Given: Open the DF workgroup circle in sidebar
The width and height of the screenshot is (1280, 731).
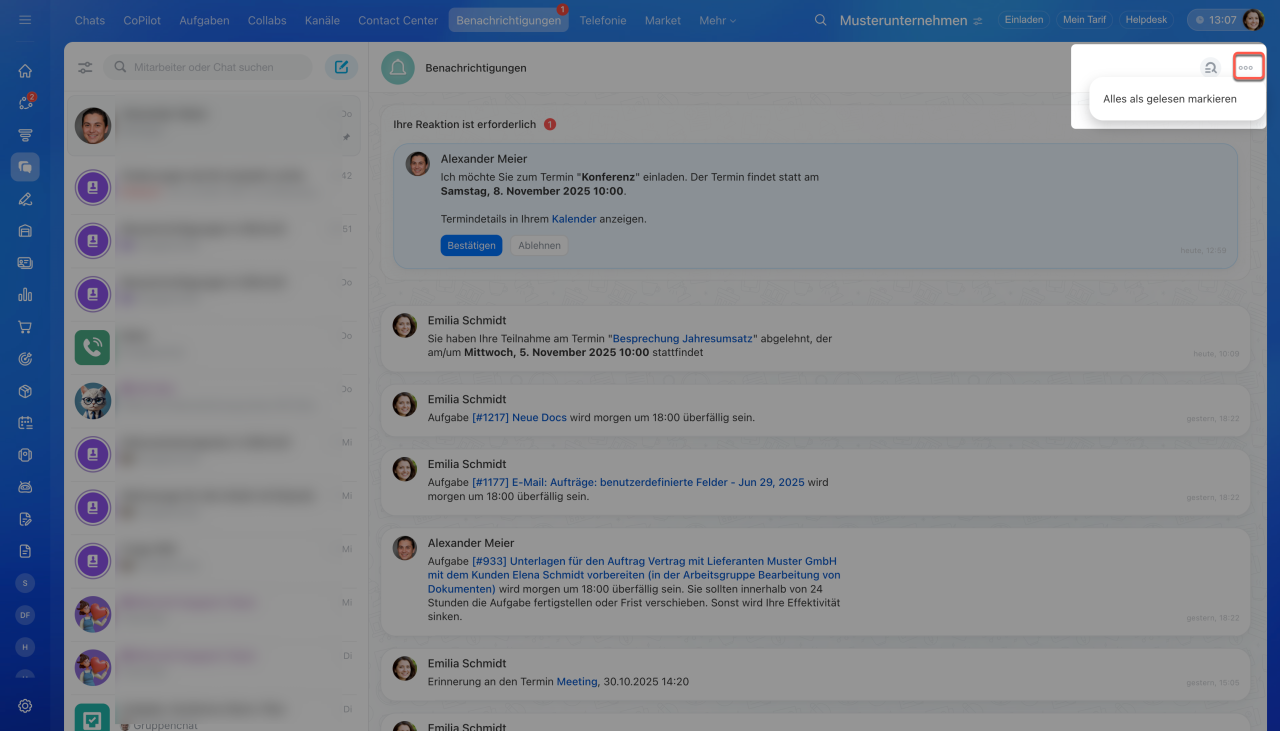Looking at the screenshot, I should [x=25, y=615].
